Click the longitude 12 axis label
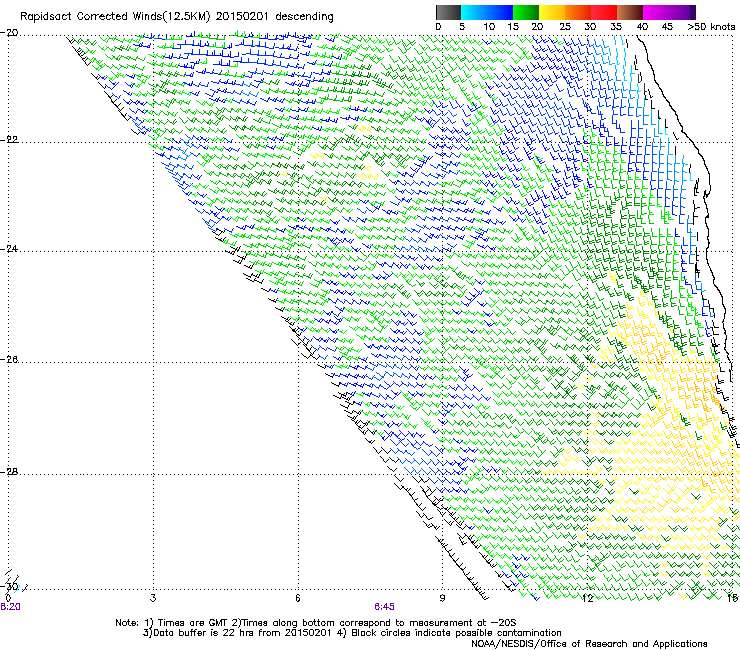 point(587,598)
